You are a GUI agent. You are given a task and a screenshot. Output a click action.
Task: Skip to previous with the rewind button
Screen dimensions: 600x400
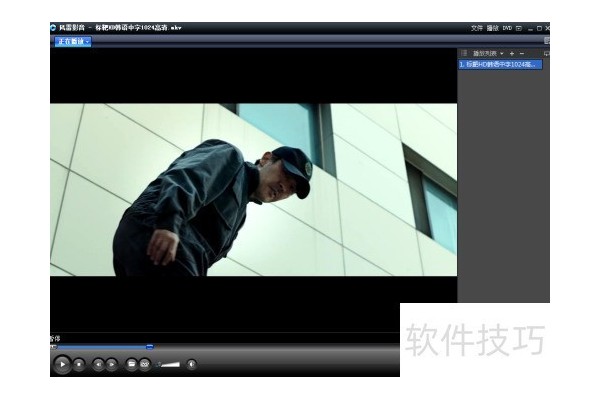click(98, 364)
